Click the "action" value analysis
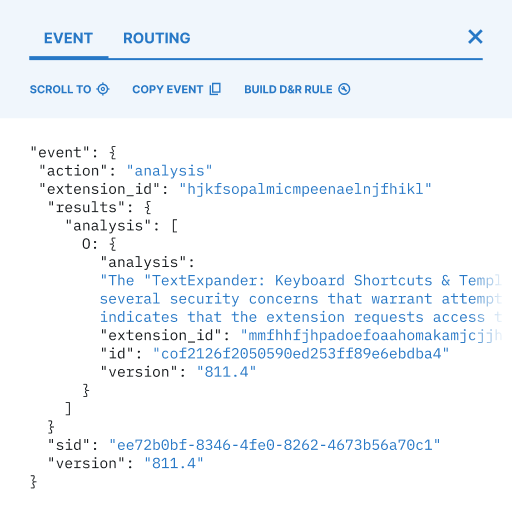Viewport: 512px width, 512px height. point(169,171)
